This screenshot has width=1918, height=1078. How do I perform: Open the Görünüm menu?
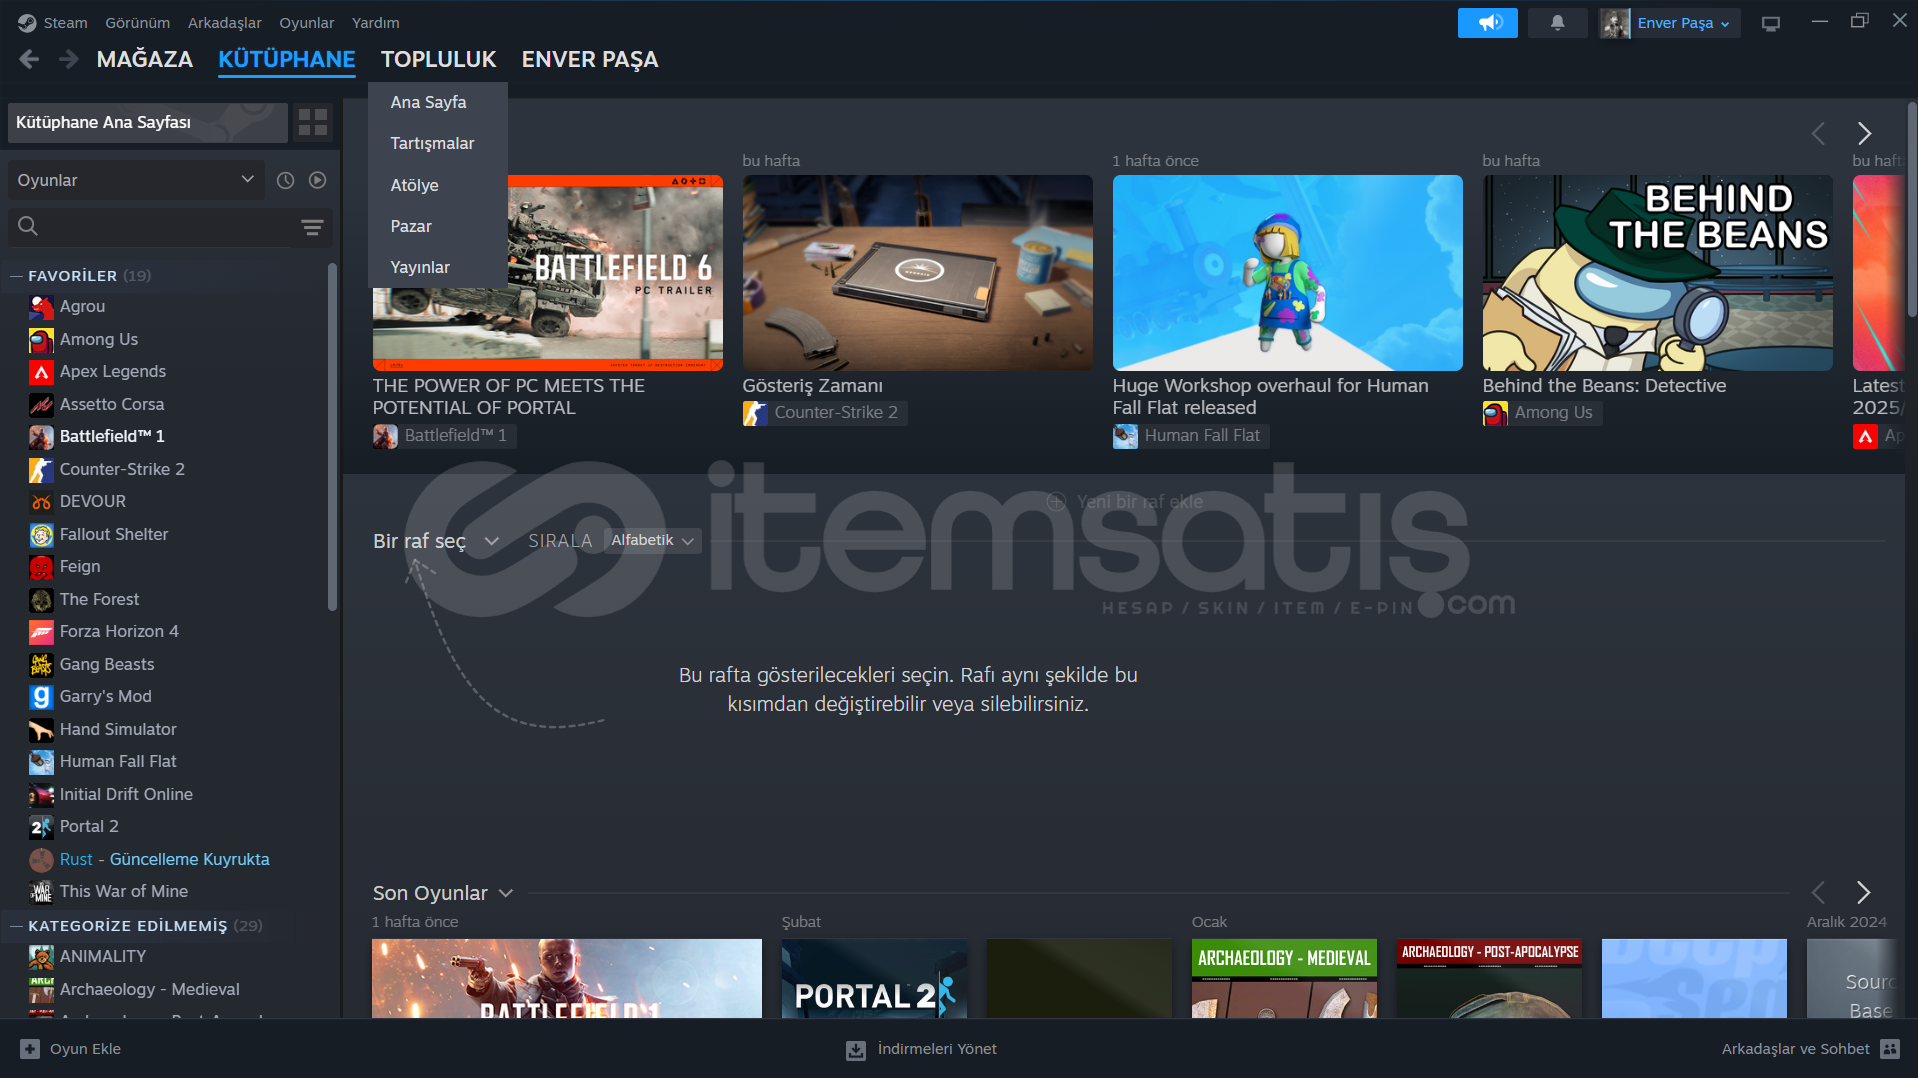tap(137, 23)
